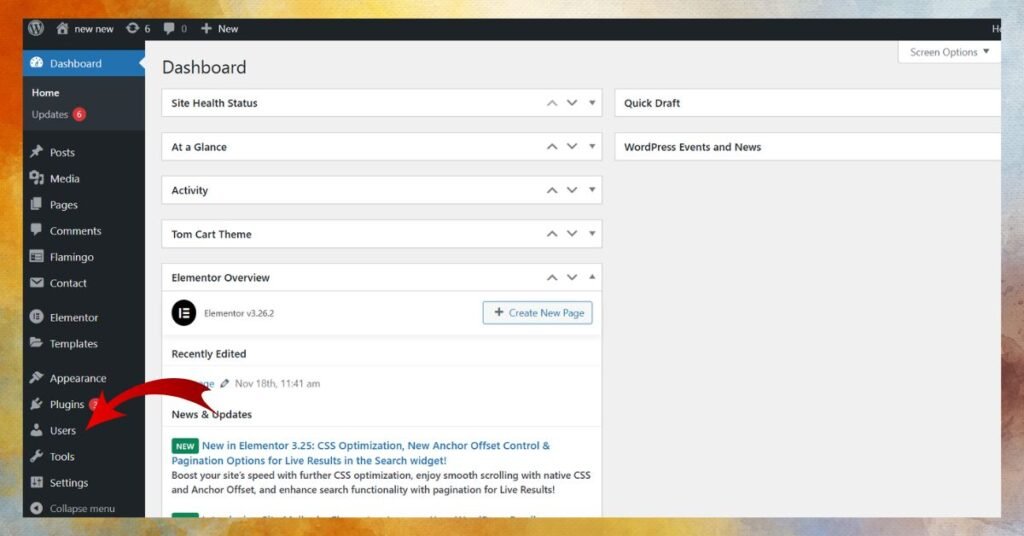The width and height of the screenshot is (1024, 536).
Task: Click the pencil edit icon beside Nov 18th
Action: coord(225,383)
